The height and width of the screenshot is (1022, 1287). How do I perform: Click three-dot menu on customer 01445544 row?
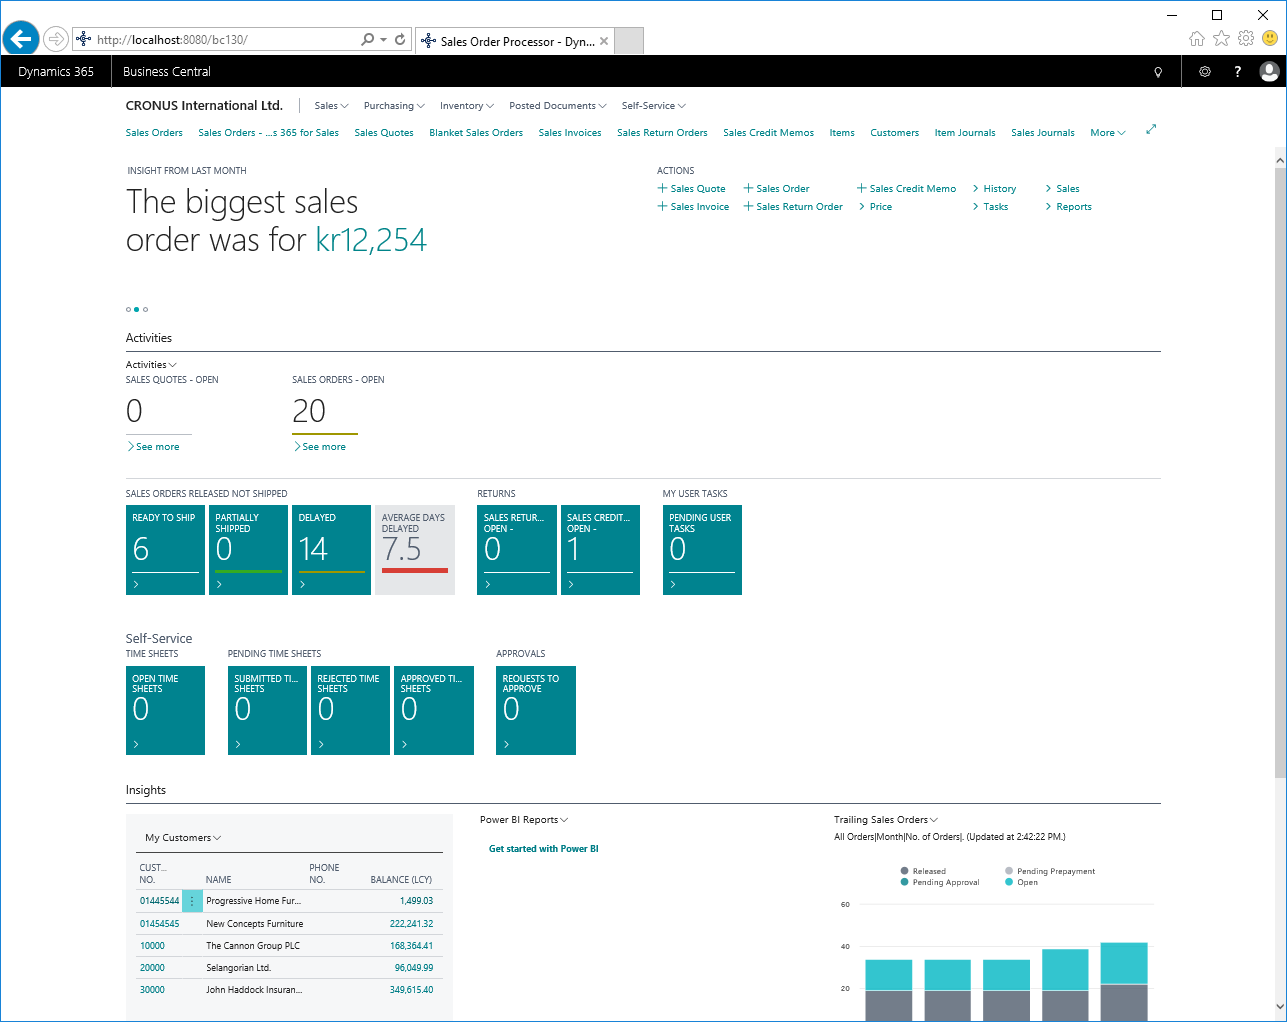pyautogui.click(x=192, y=901)
